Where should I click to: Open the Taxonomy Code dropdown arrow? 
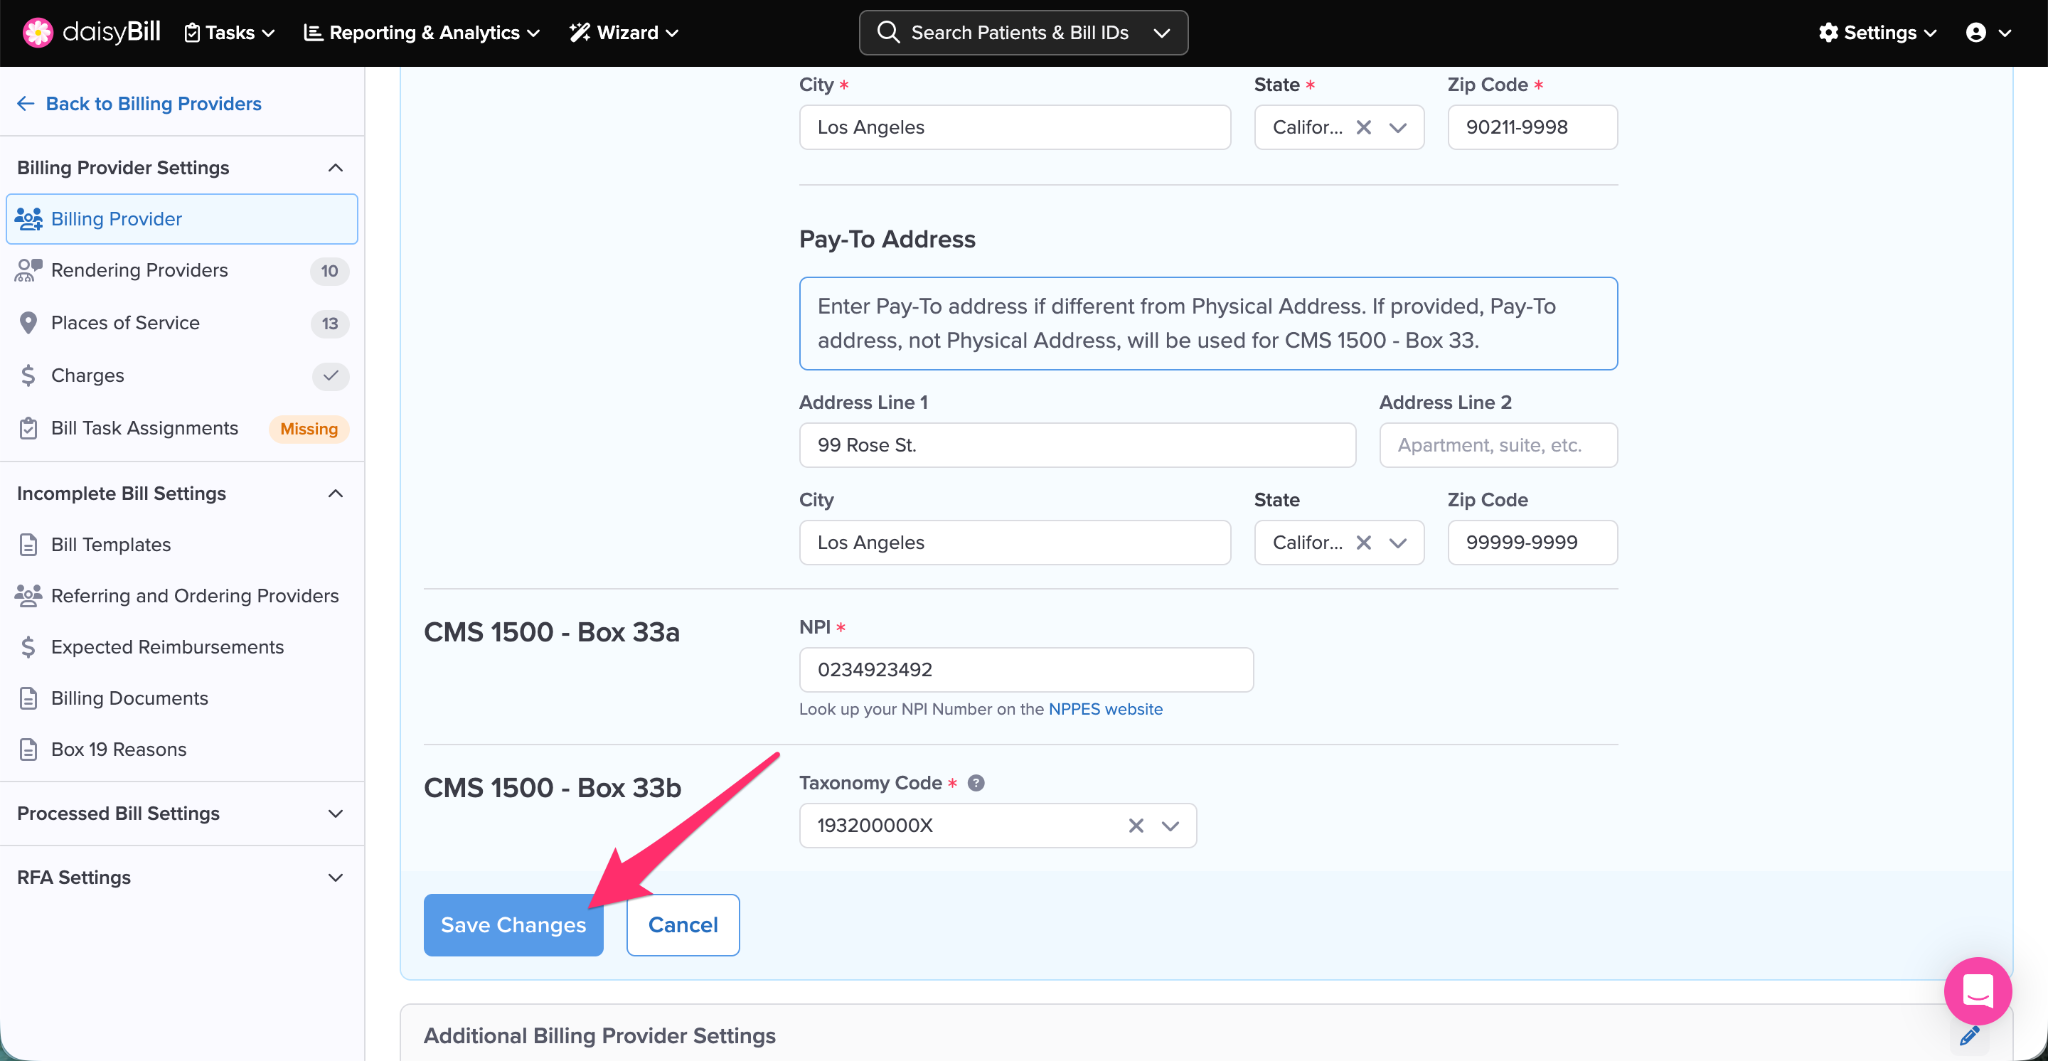pyautogui.click(x=1170, y=826)
